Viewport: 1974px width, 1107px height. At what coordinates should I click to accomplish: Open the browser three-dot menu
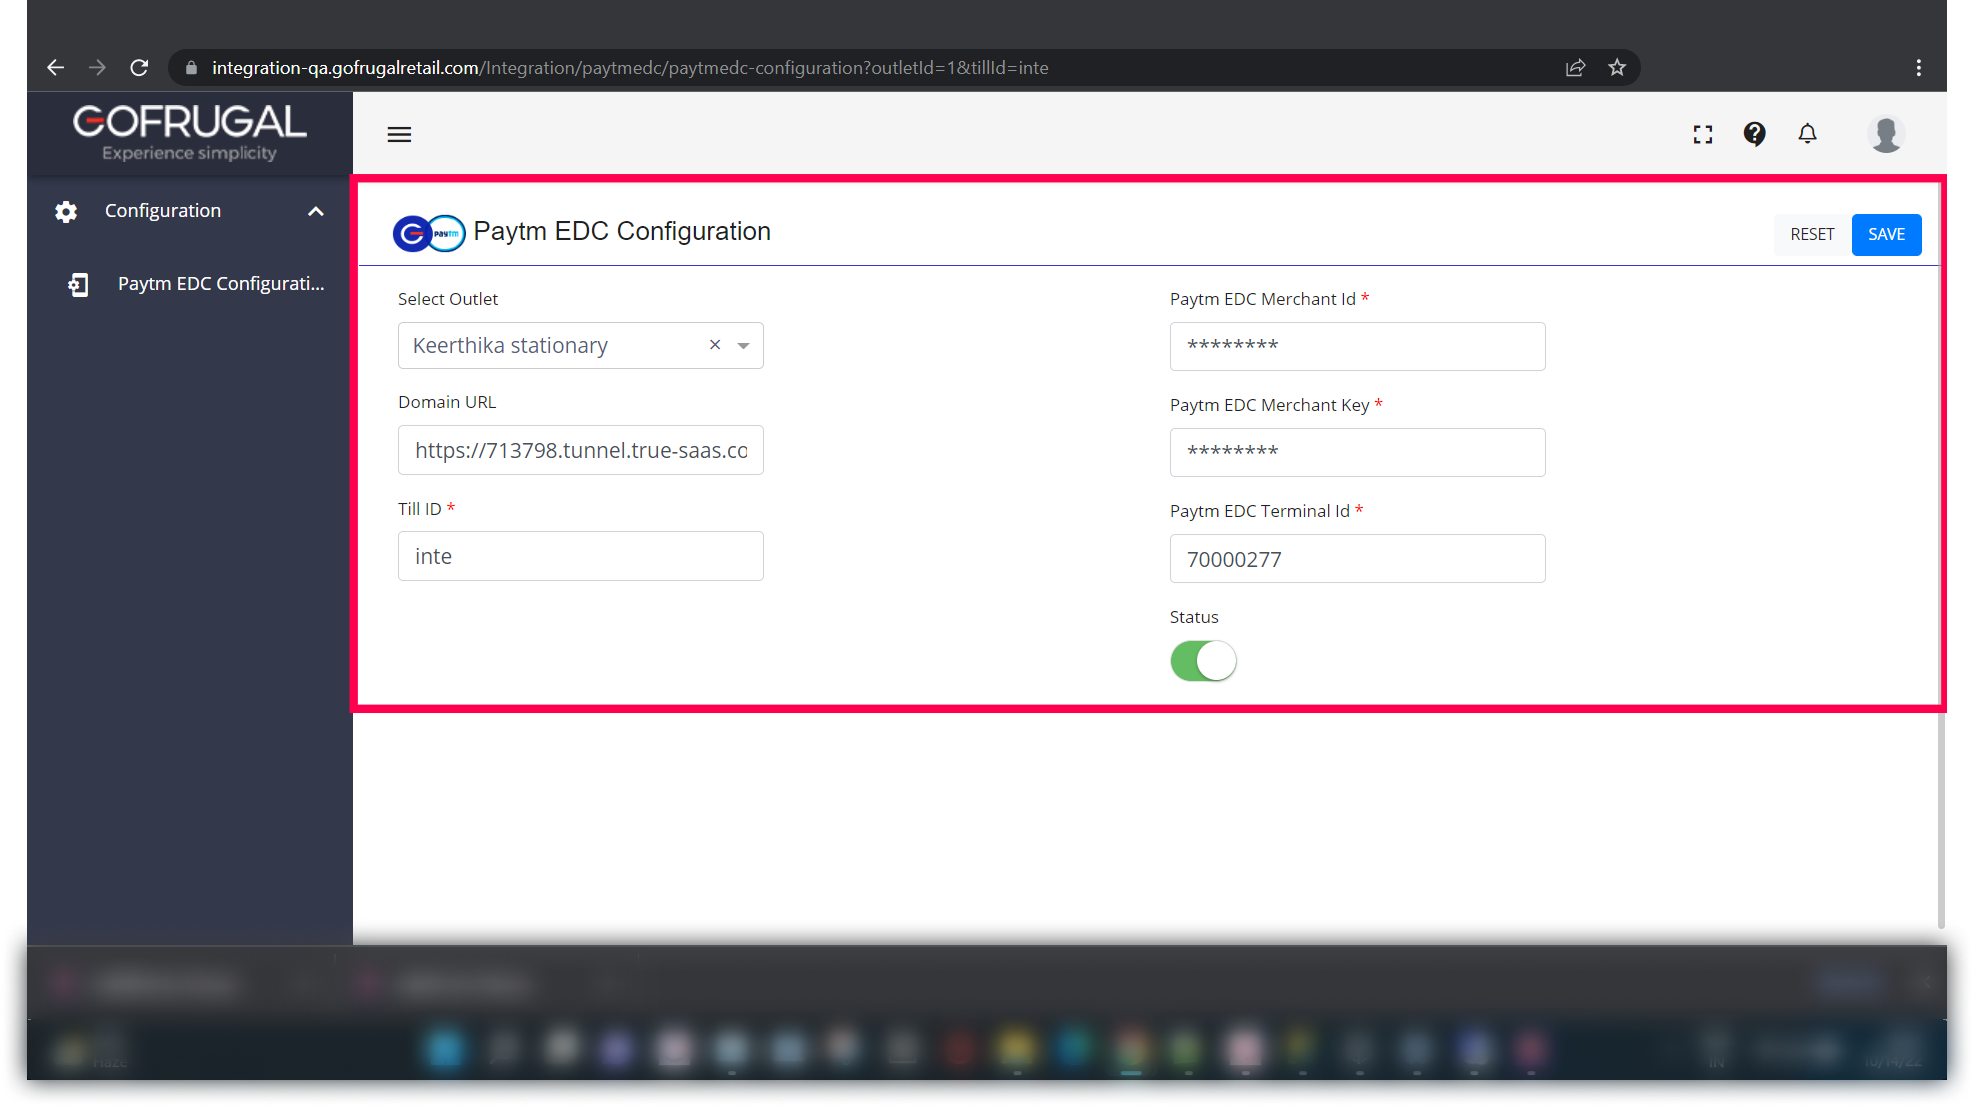point(1918,68)
